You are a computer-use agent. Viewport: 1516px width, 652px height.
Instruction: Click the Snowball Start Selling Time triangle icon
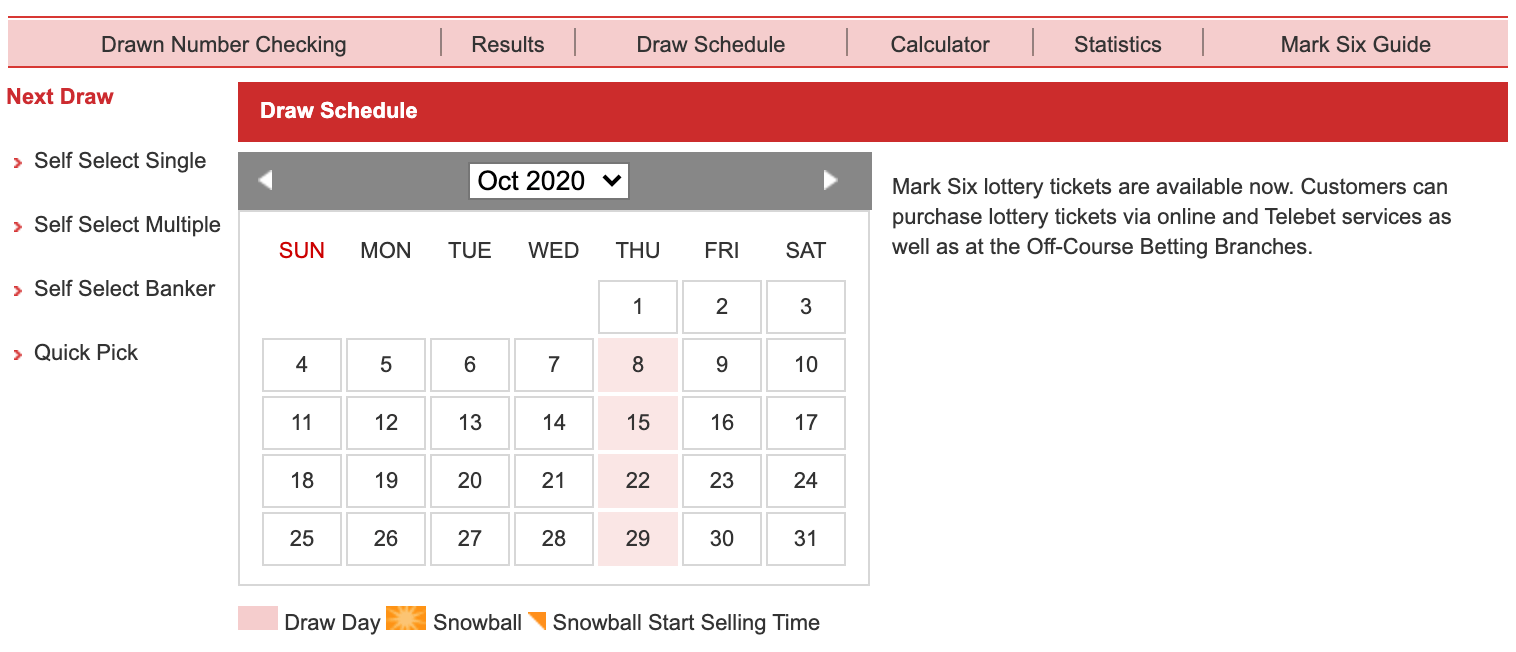tap(537, 620)
